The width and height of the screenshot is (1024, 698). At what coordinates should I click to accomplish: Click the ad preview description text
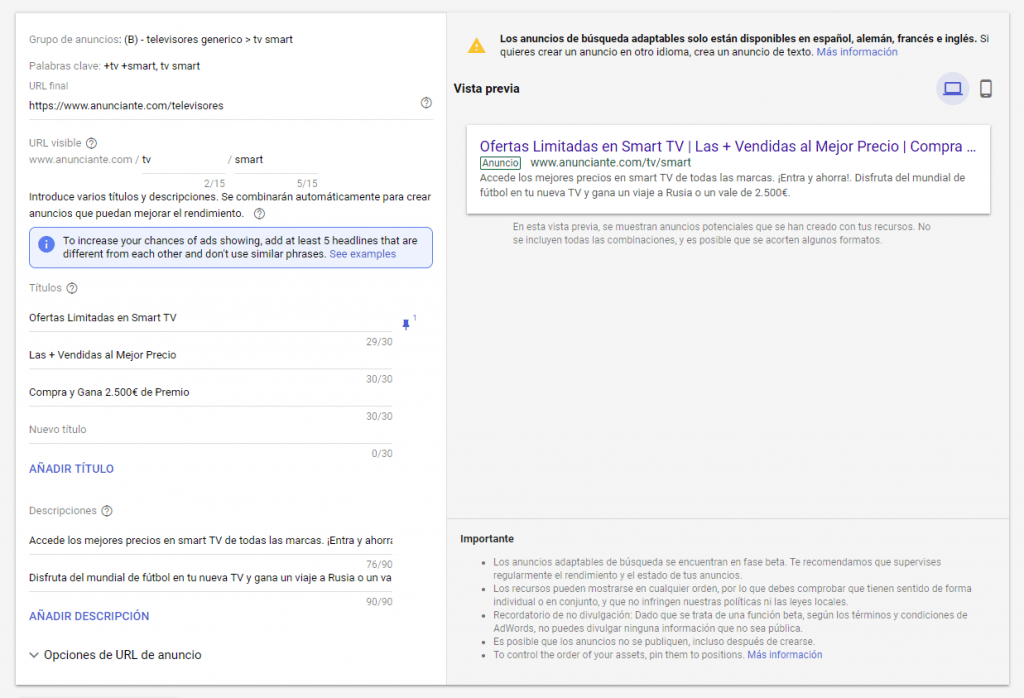[x=722, y=185]
